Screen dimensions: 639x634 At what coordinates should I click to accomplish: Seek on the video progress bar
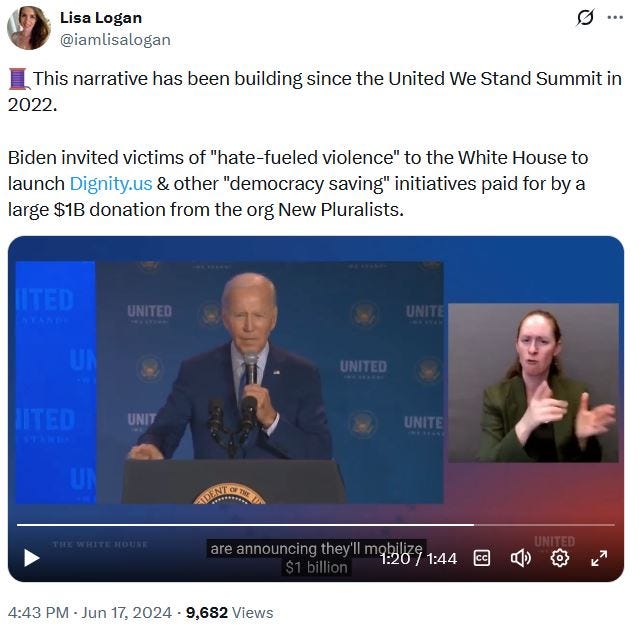(316, 525)
